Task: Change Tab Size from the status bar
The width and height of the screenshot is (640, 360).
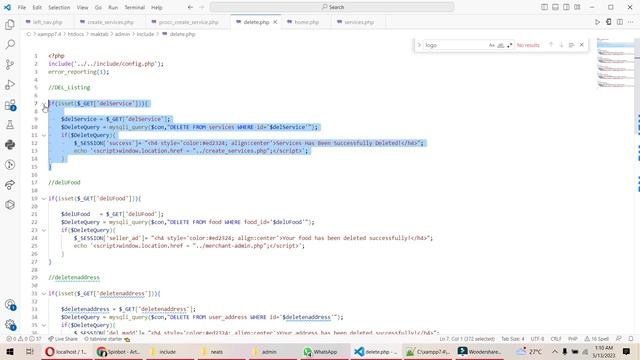Action: pos(513,339)
